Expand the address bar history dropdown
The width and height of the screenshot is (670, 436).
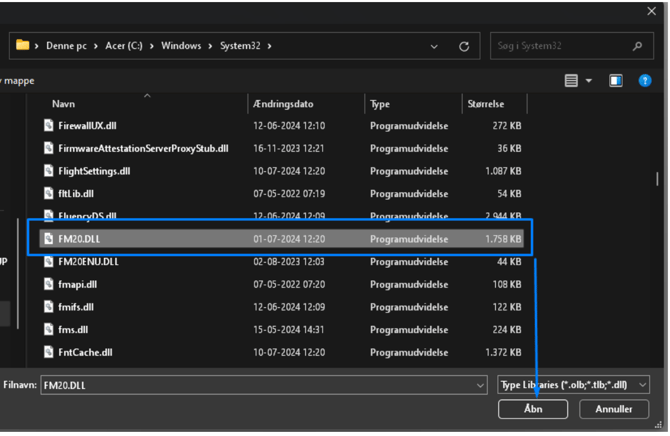[x=433, y=46]
